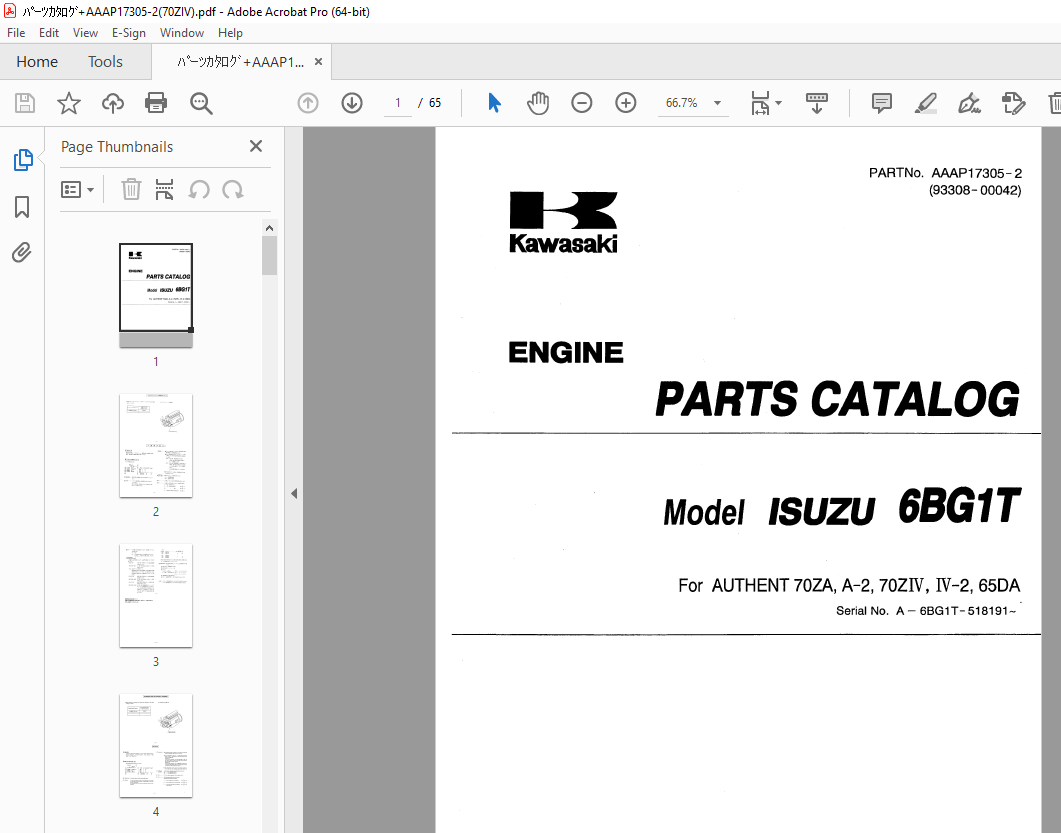Click the thumbnails panel scrollbar thumb
The image size is (1061, 833).
pyautogui.click(x=269, y=256)
